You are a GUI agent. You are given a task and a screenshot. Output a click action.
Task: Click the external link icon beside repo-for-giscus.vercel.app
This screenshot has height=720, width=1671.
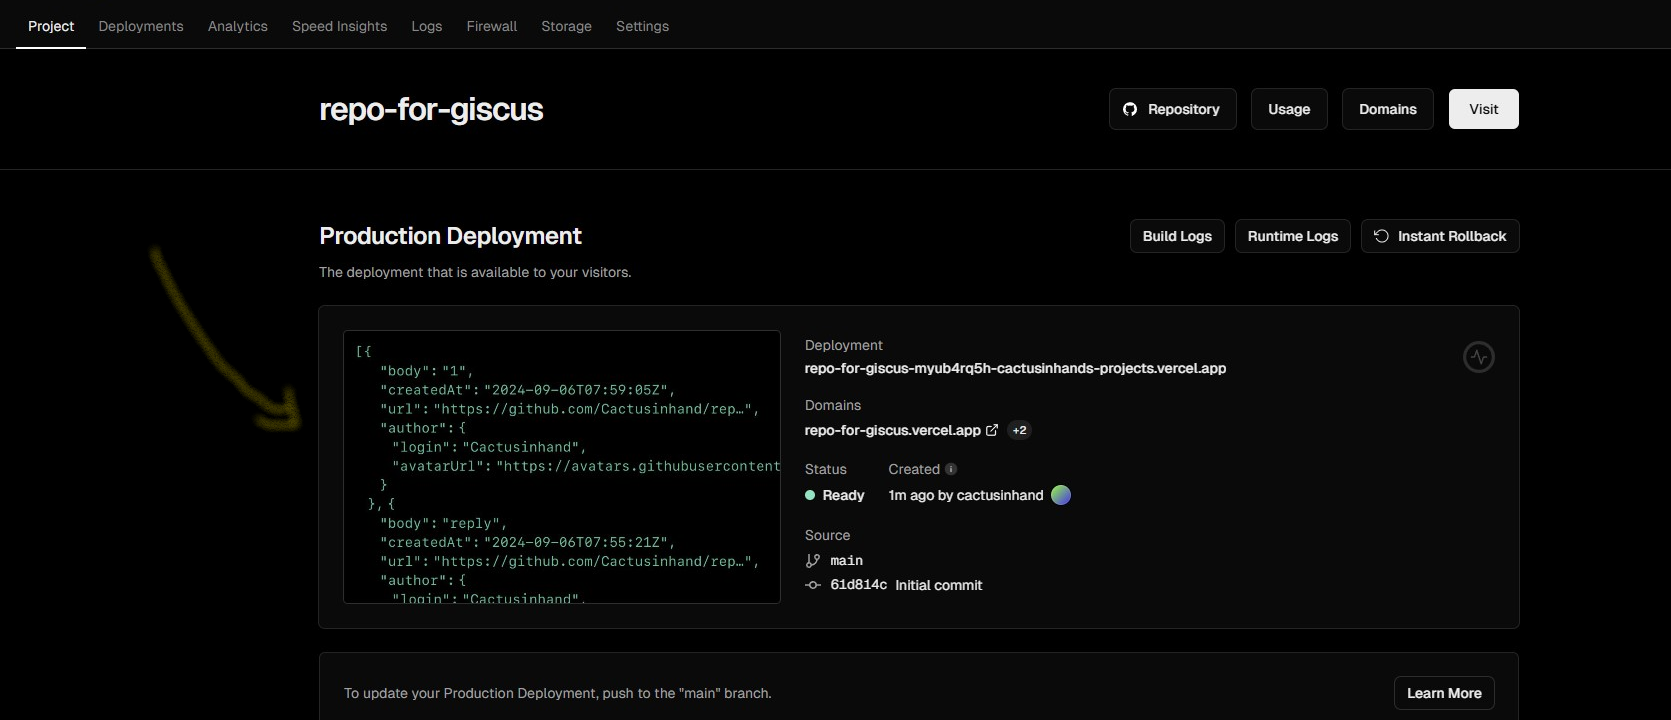[992, 430]
